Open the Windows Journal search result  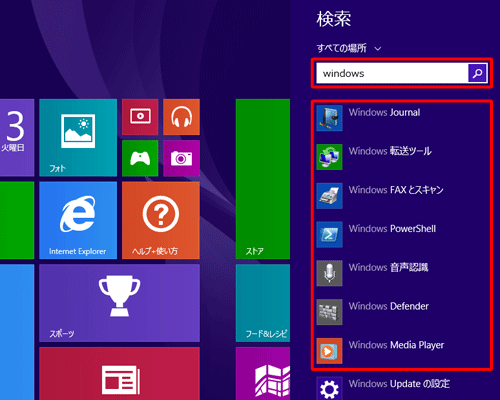click(403, 118)
